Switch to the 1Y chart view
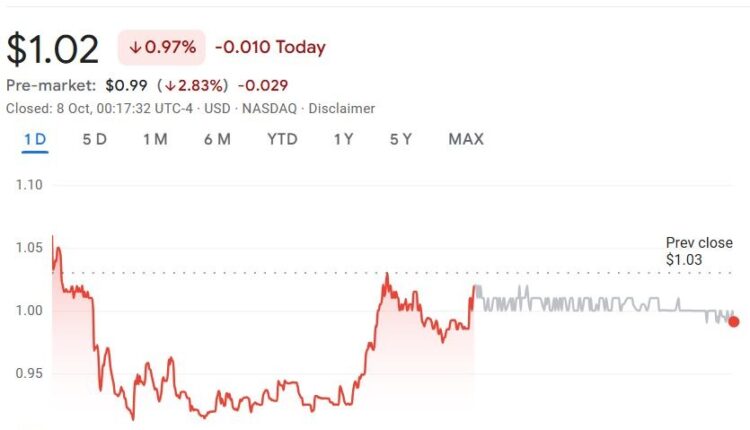750x430 pixels. [x=343, y=139]
